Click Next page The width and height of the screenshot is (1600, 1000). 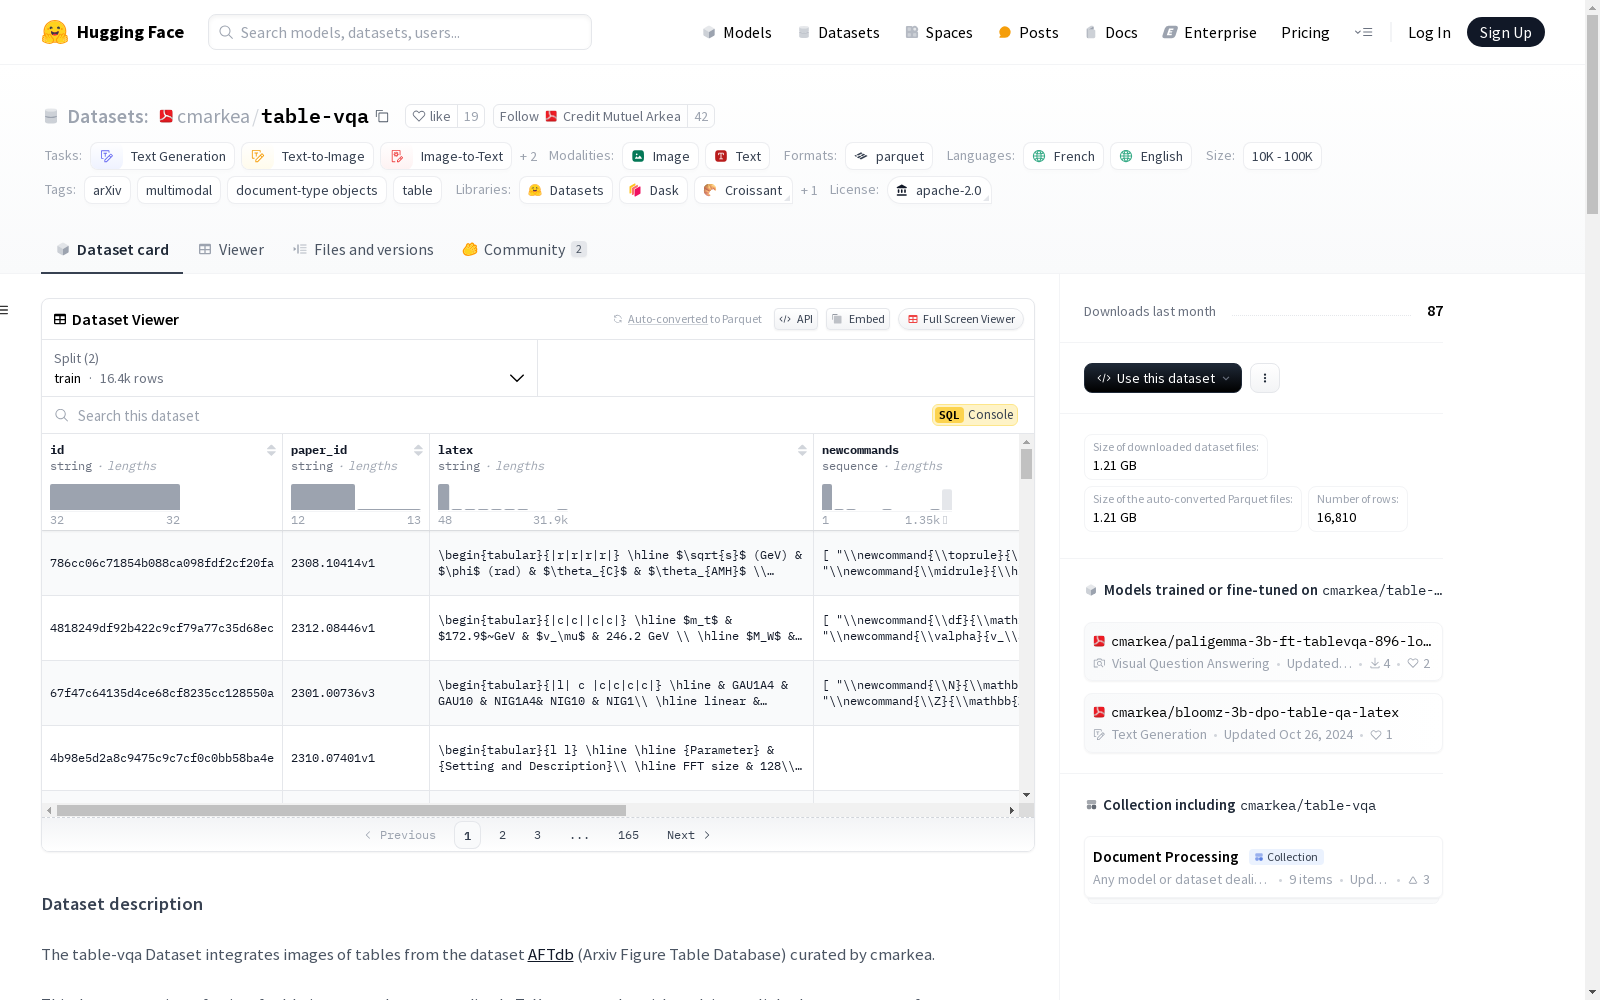click(x=689, y=835)
